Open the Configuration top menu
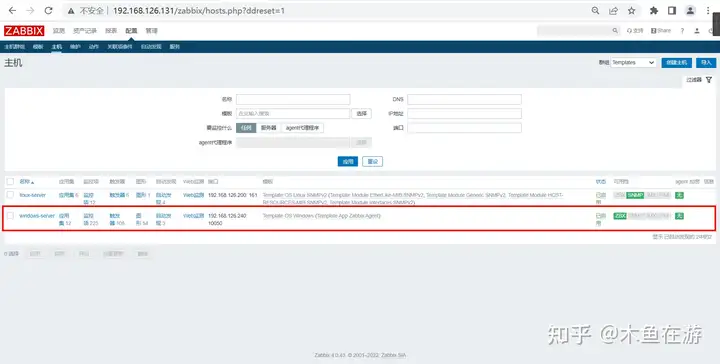This screenshot has width=720, height=364. 131,31
